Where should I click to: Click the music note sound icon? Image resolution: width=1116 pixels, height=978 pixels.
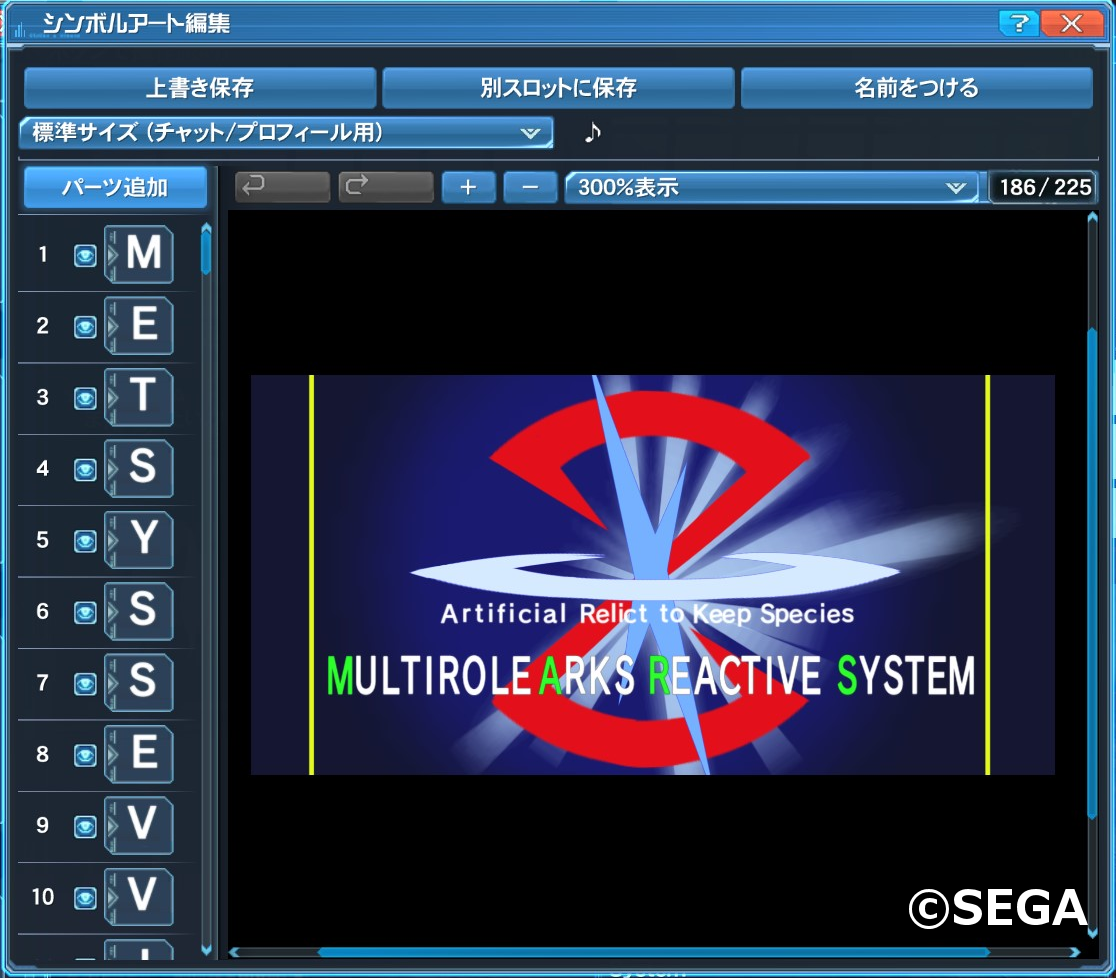coord(592,132)
